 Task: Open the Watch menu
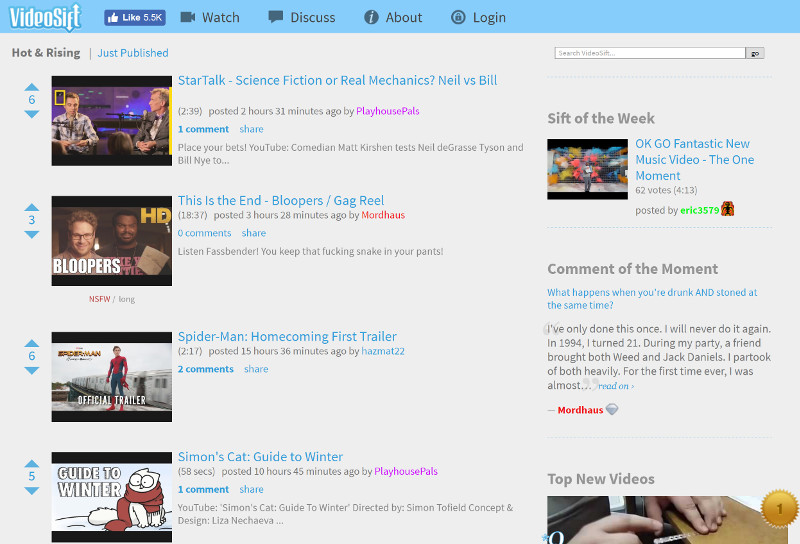[210, 17]
